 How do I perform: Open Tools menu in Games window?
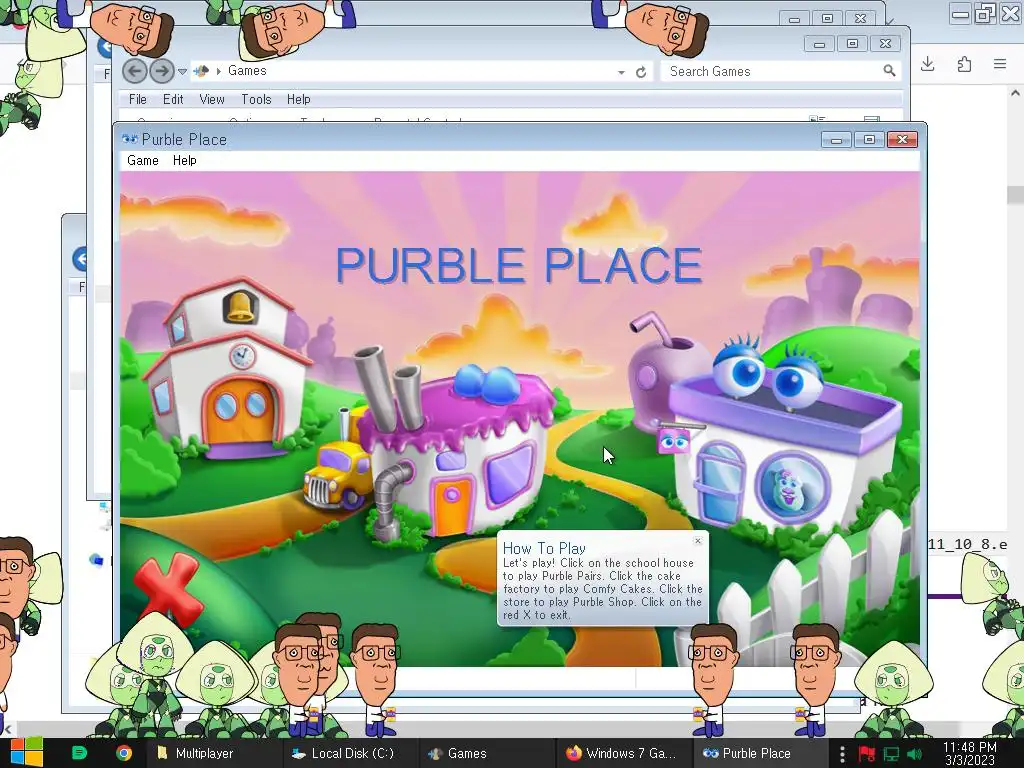pyautogui.click(x=256, y=99)
